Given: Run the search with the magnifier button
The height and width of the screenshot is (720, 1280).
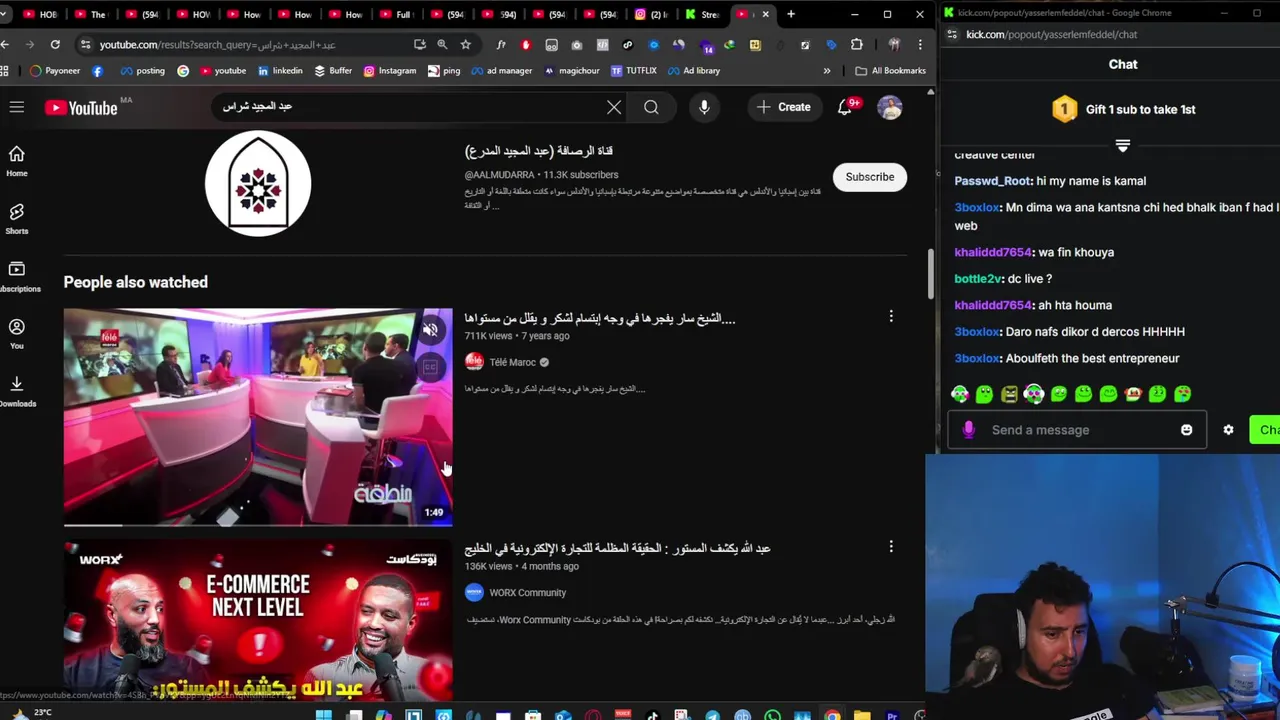Looking at the screenshot, I should click(651, 107).
